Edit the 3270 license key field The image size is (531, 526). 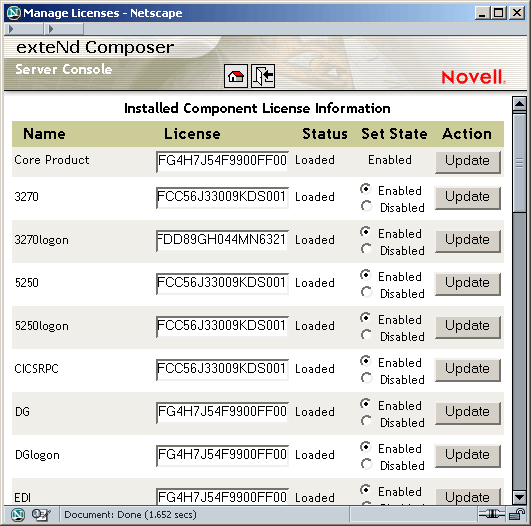coord(222,198)
